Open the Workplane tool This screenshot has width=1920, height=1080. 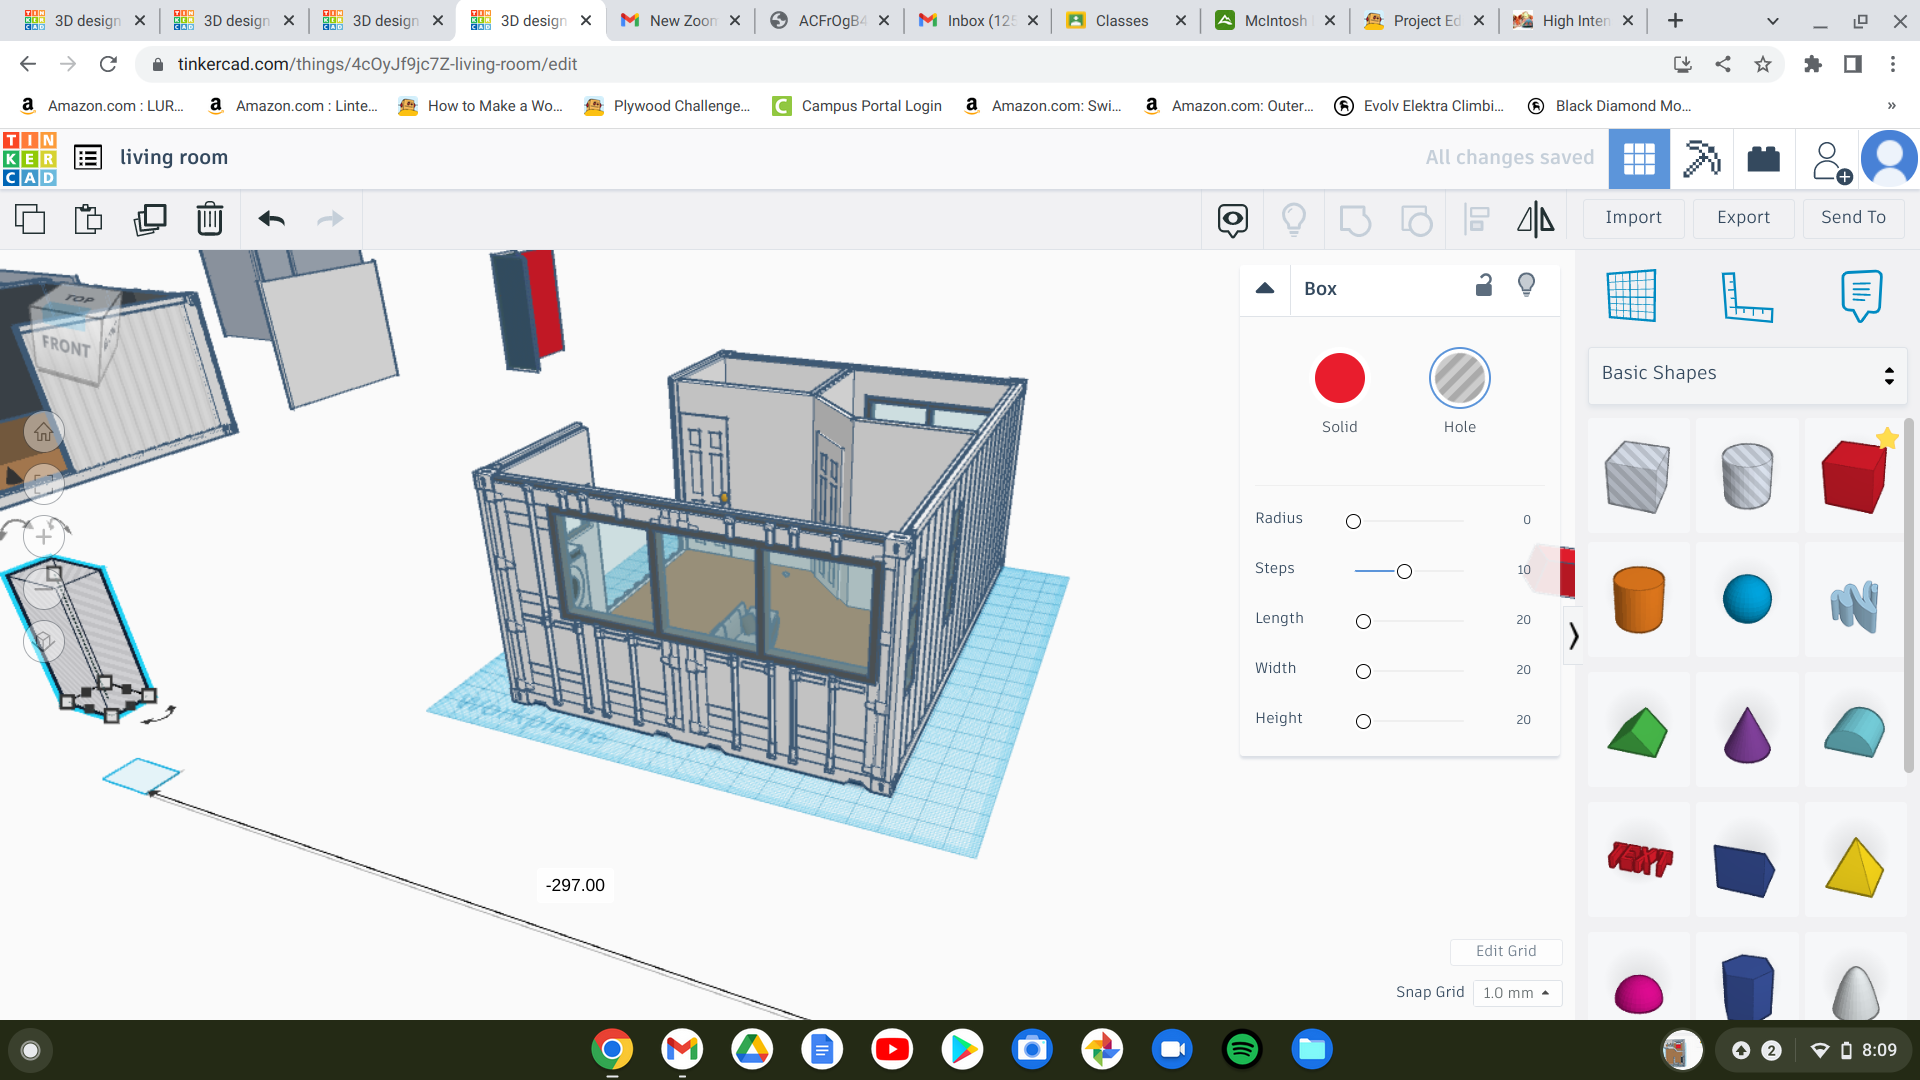[x=1631, y=295]
